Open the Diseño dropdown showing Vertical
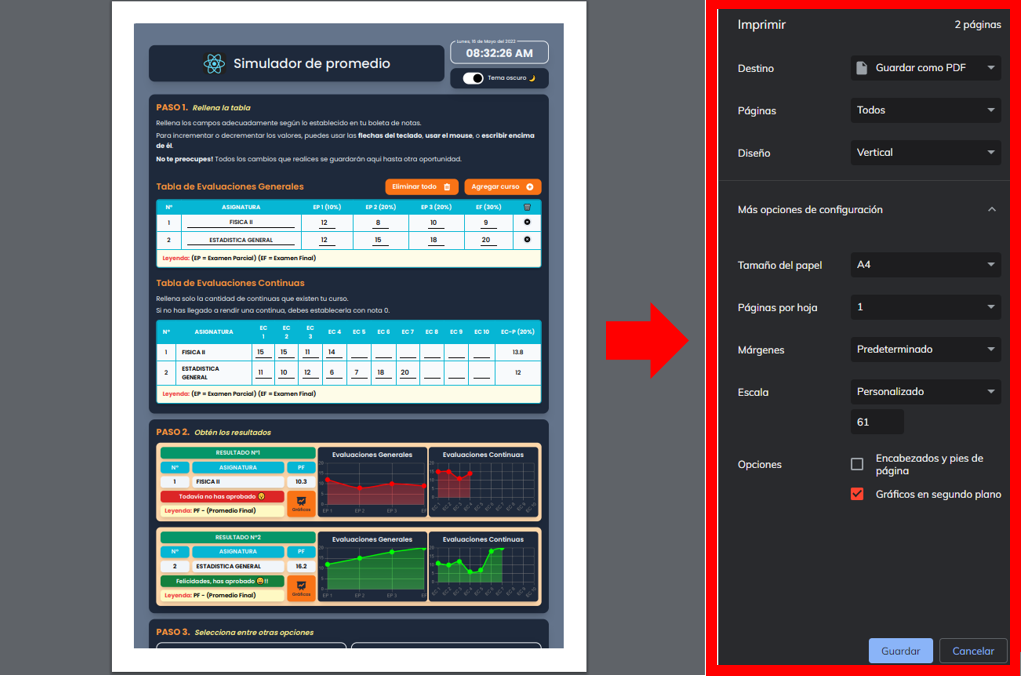1022x676 pixels. [x=925, y=153]
